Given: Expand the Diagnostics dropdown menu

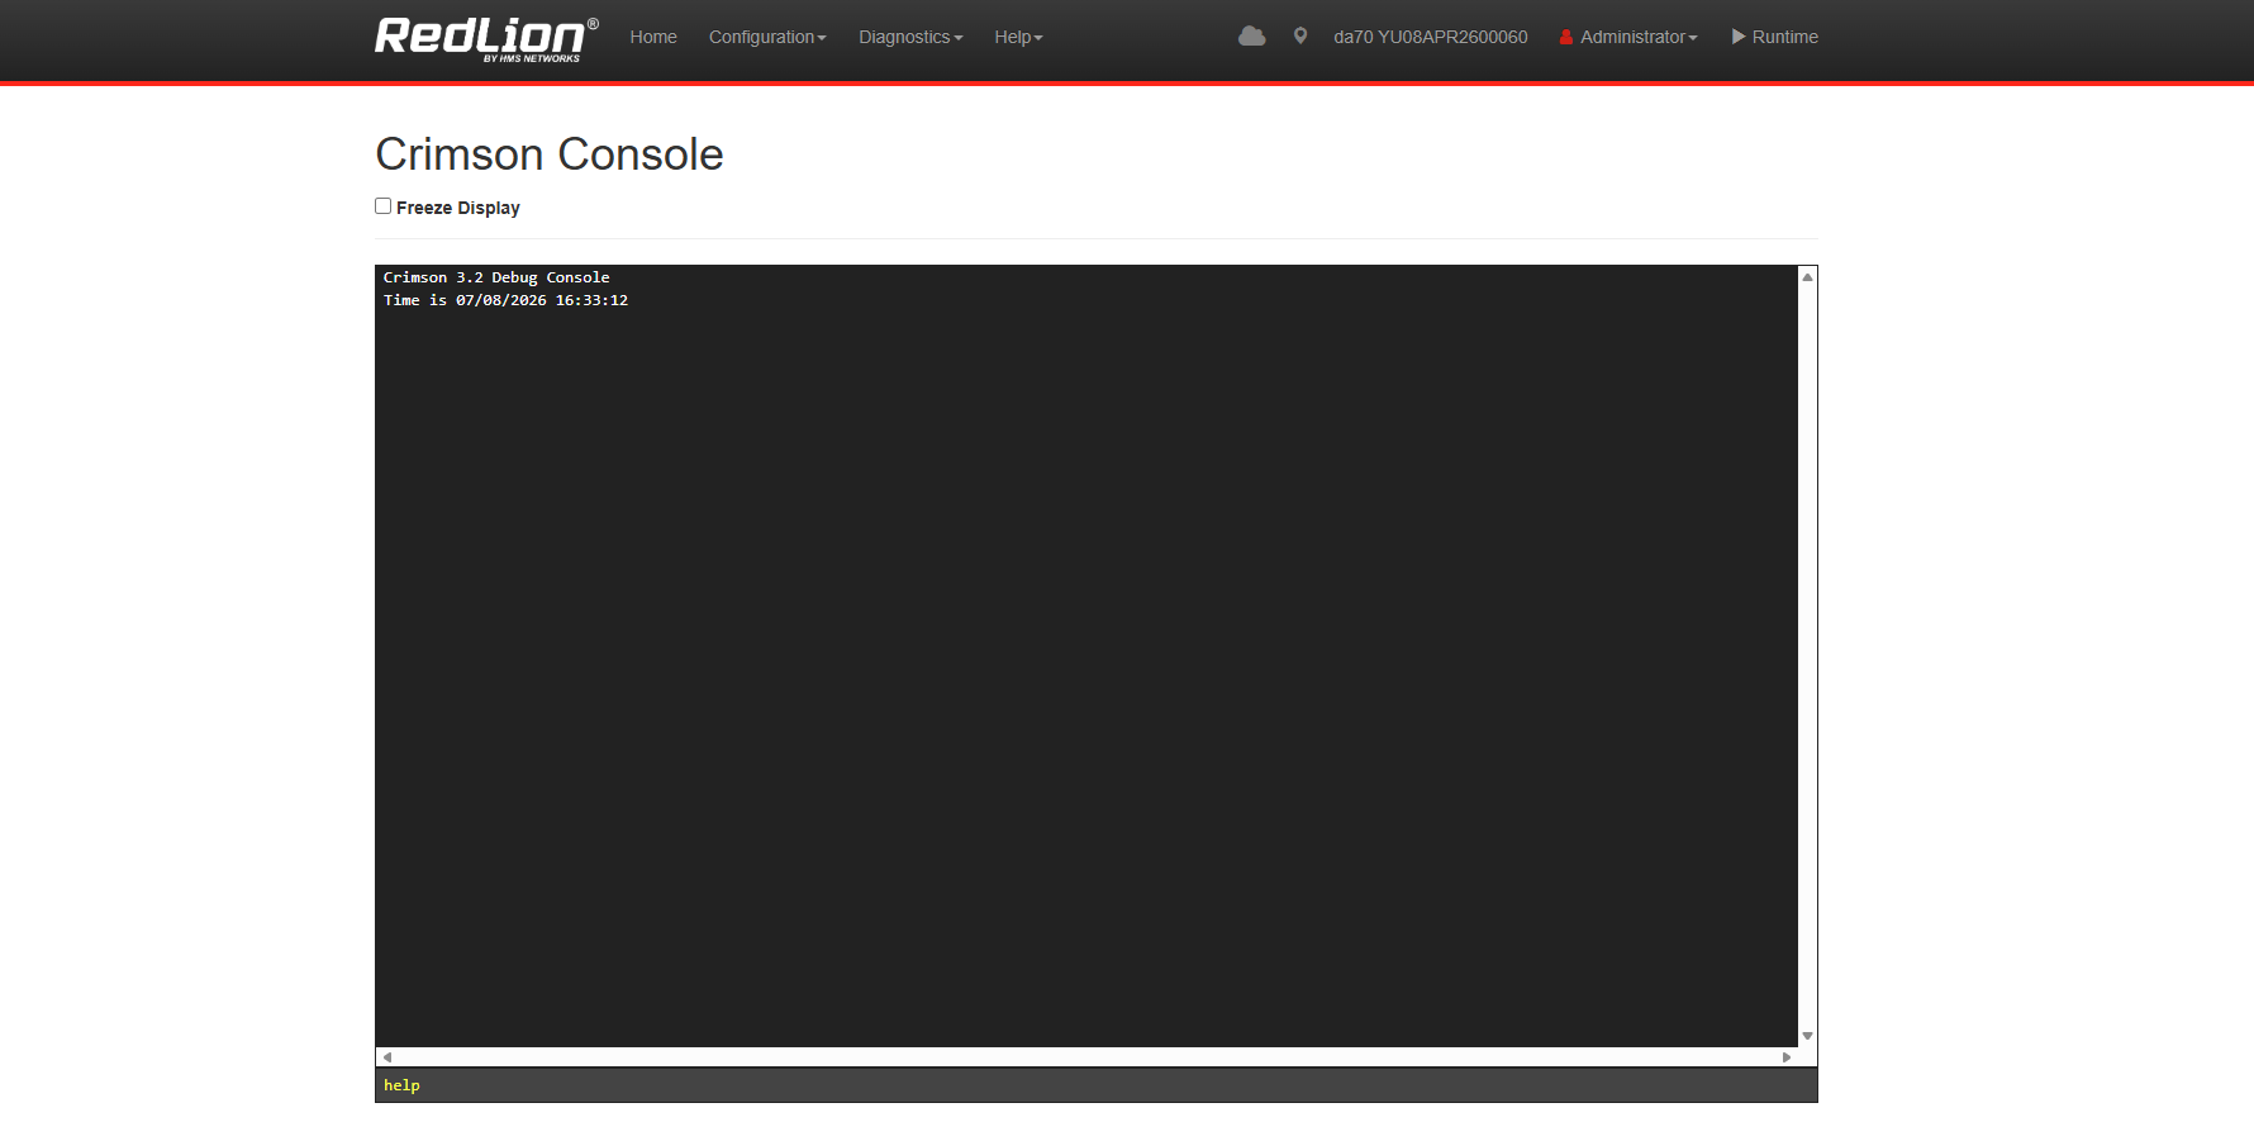Looking at the screenshot, I should click(x=910, y=37).
